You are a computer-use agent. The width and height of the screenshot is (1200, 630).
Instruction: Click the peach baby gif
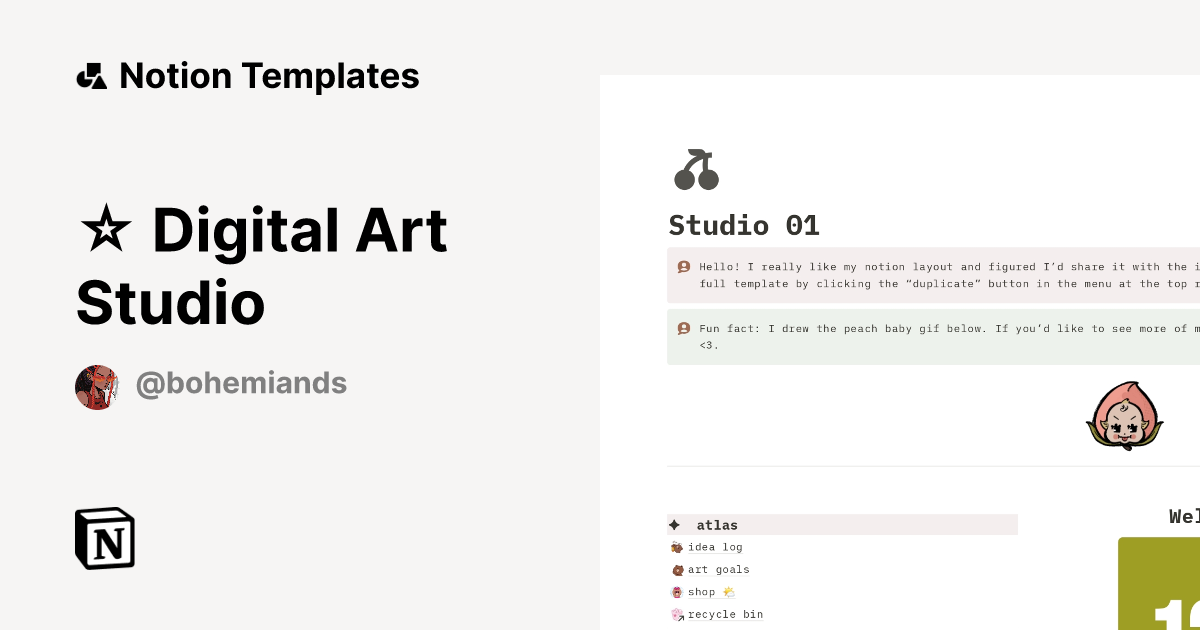(x=1126, y=415)
